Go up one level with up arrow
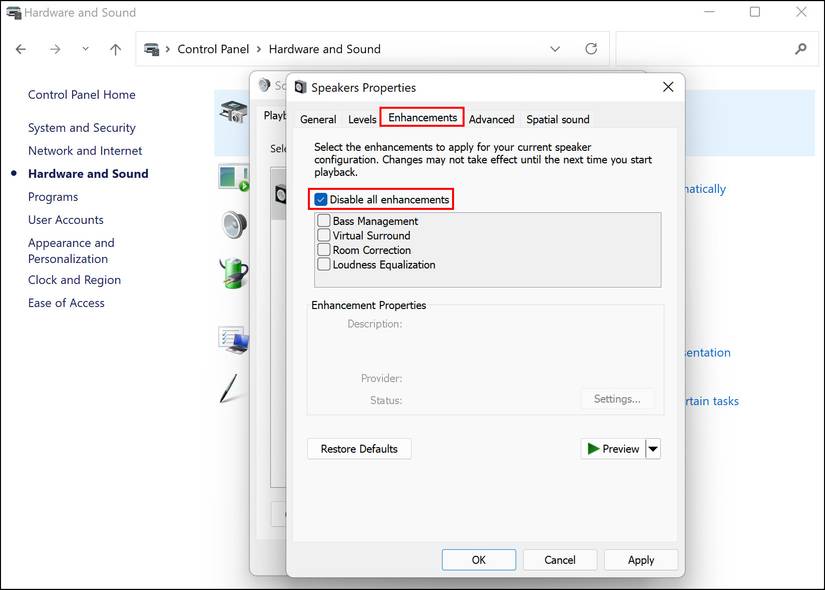 115,49
